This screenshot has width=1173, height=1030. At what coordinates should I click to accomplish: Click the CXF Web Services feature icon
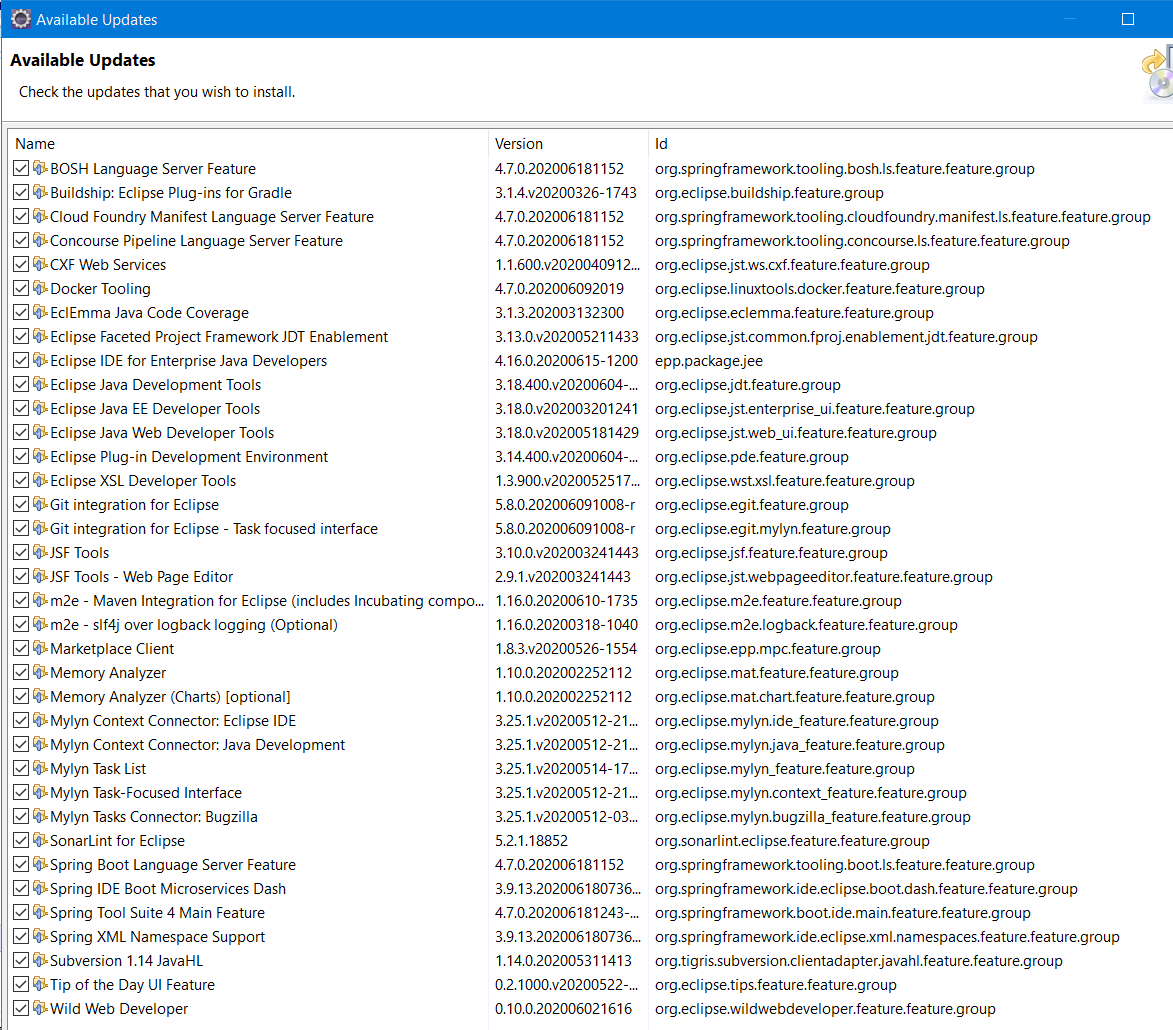pyautogui.click(x=40, y=264)
